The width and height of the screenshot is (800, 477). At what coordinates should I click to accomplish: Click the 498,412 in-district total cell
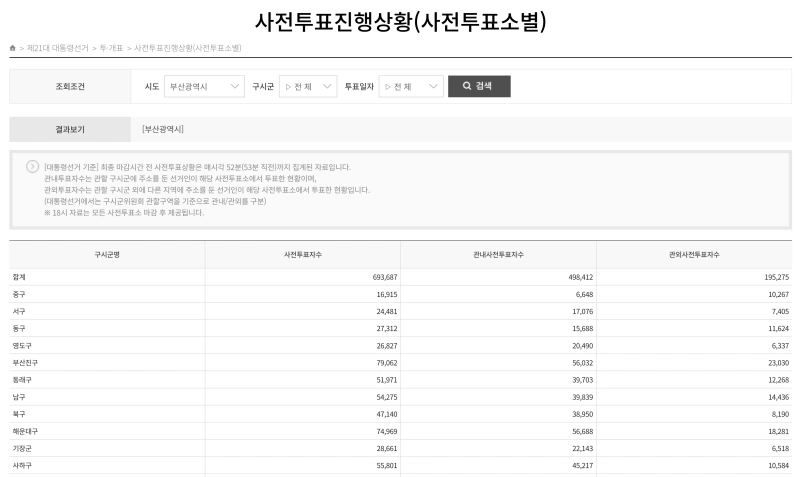(x=581, y=277)
